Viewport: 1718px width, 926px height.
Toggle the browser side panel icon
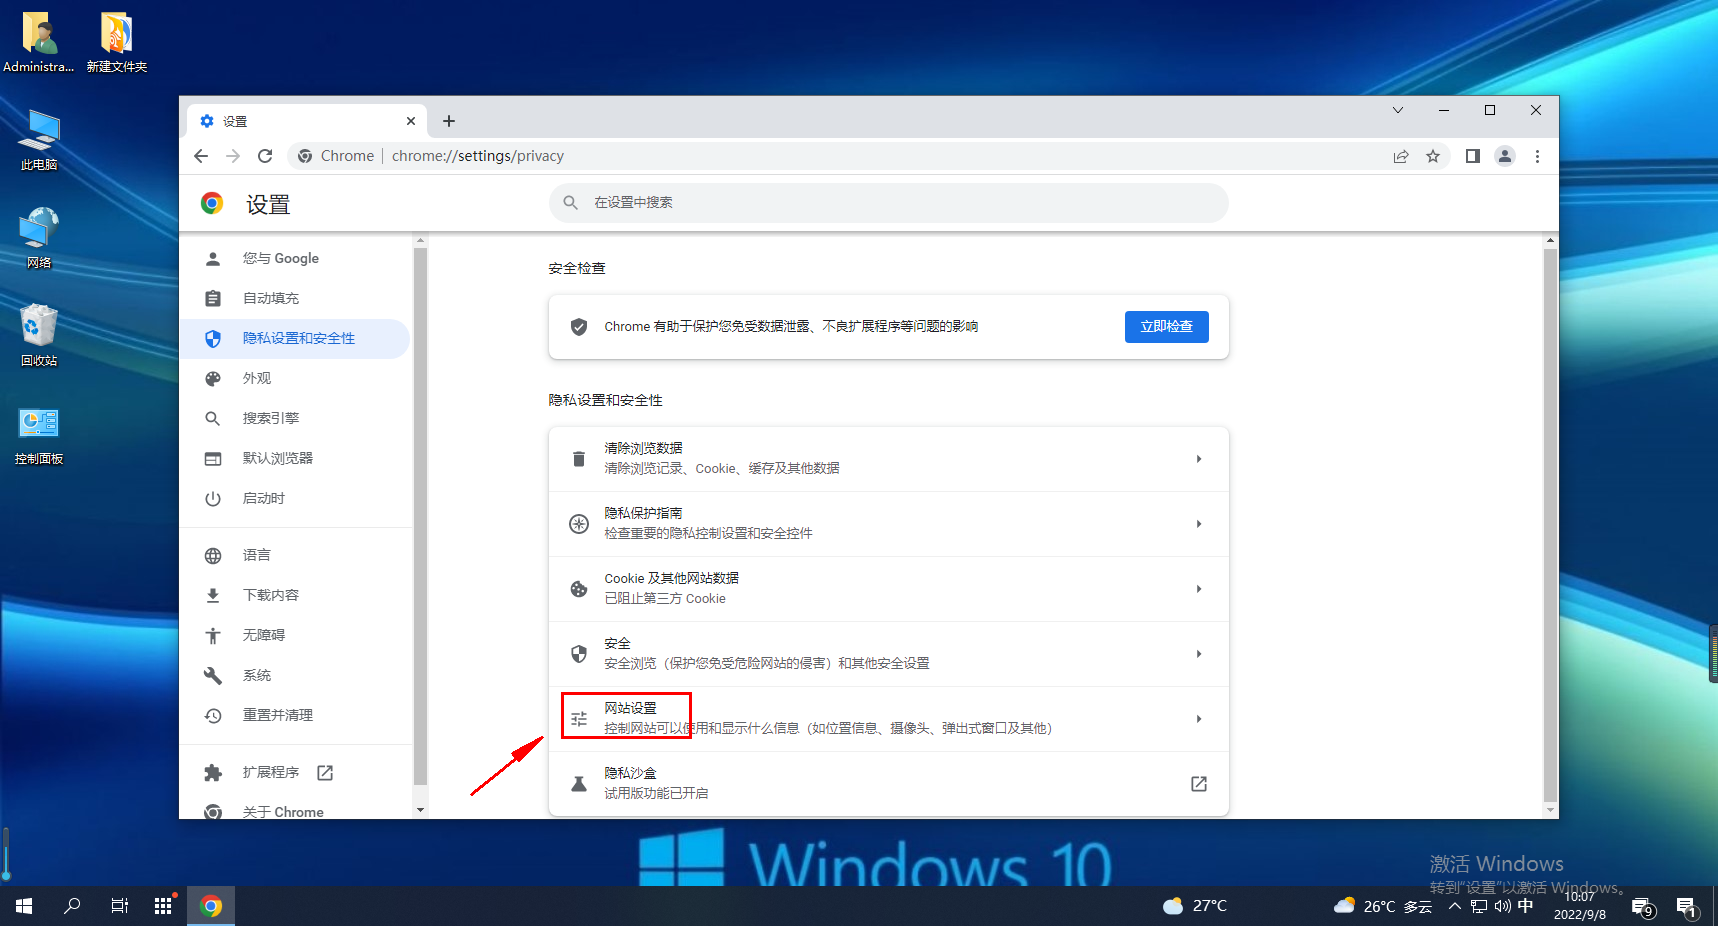click(x=1472, y=156)
